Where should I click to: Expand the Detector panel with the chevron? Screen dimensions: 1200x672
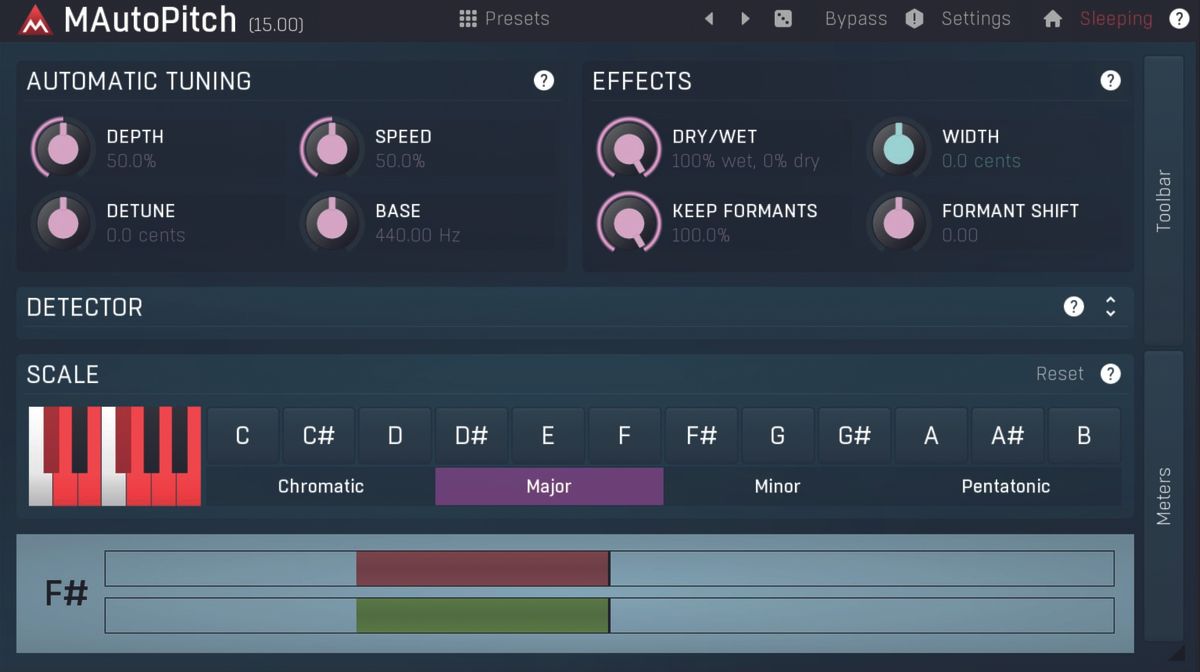point(1110,307)
